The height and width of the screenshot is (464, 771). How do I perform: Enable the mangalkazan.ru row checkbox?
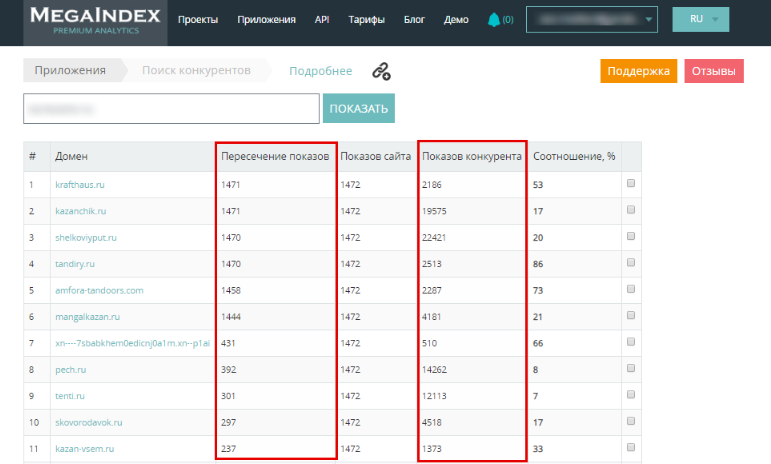tap(631, 316)
